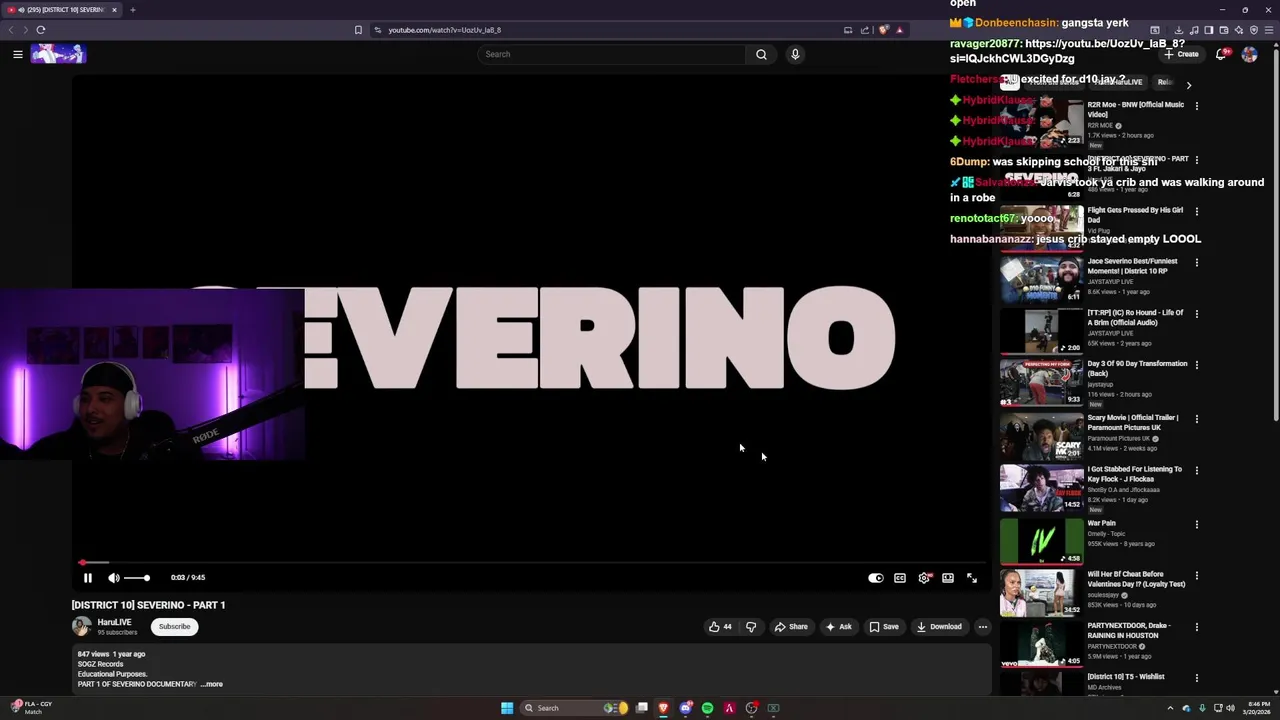Open options for I Got Stabbed video
This screenshot has width=1280, height=720.
click(1196, 470)
